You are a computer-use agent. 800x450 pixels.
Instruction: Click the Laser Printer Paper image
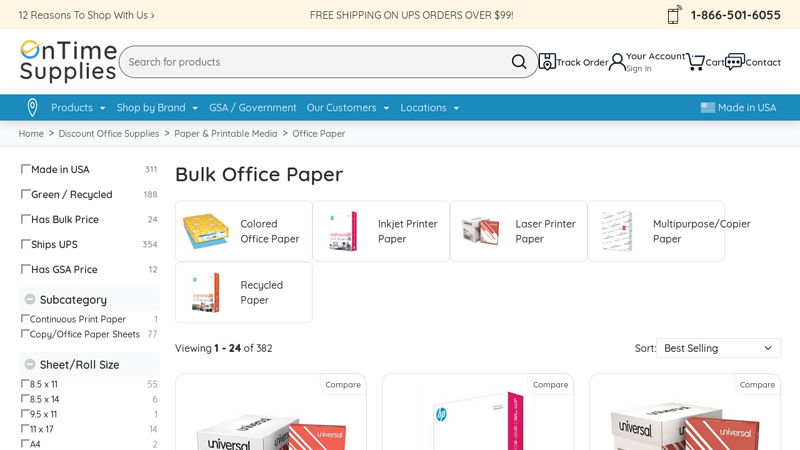(480, 231)
